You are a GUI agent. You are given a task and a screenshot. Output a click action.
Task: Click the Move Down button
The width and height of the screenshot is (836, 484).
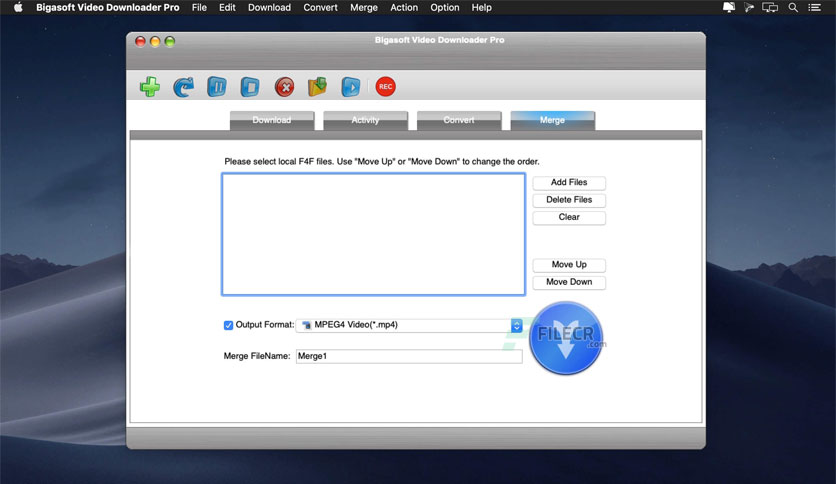[x=569, y=282]
